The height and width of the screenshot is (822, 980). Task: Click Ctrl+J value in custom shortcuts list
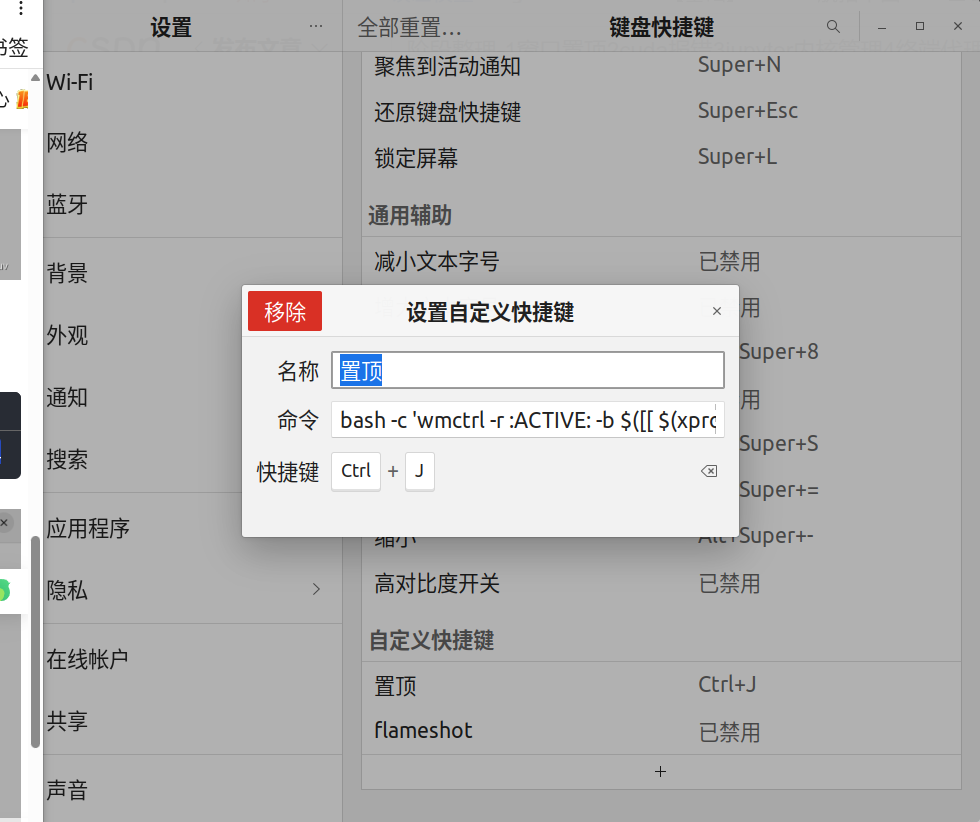[727, 684]
